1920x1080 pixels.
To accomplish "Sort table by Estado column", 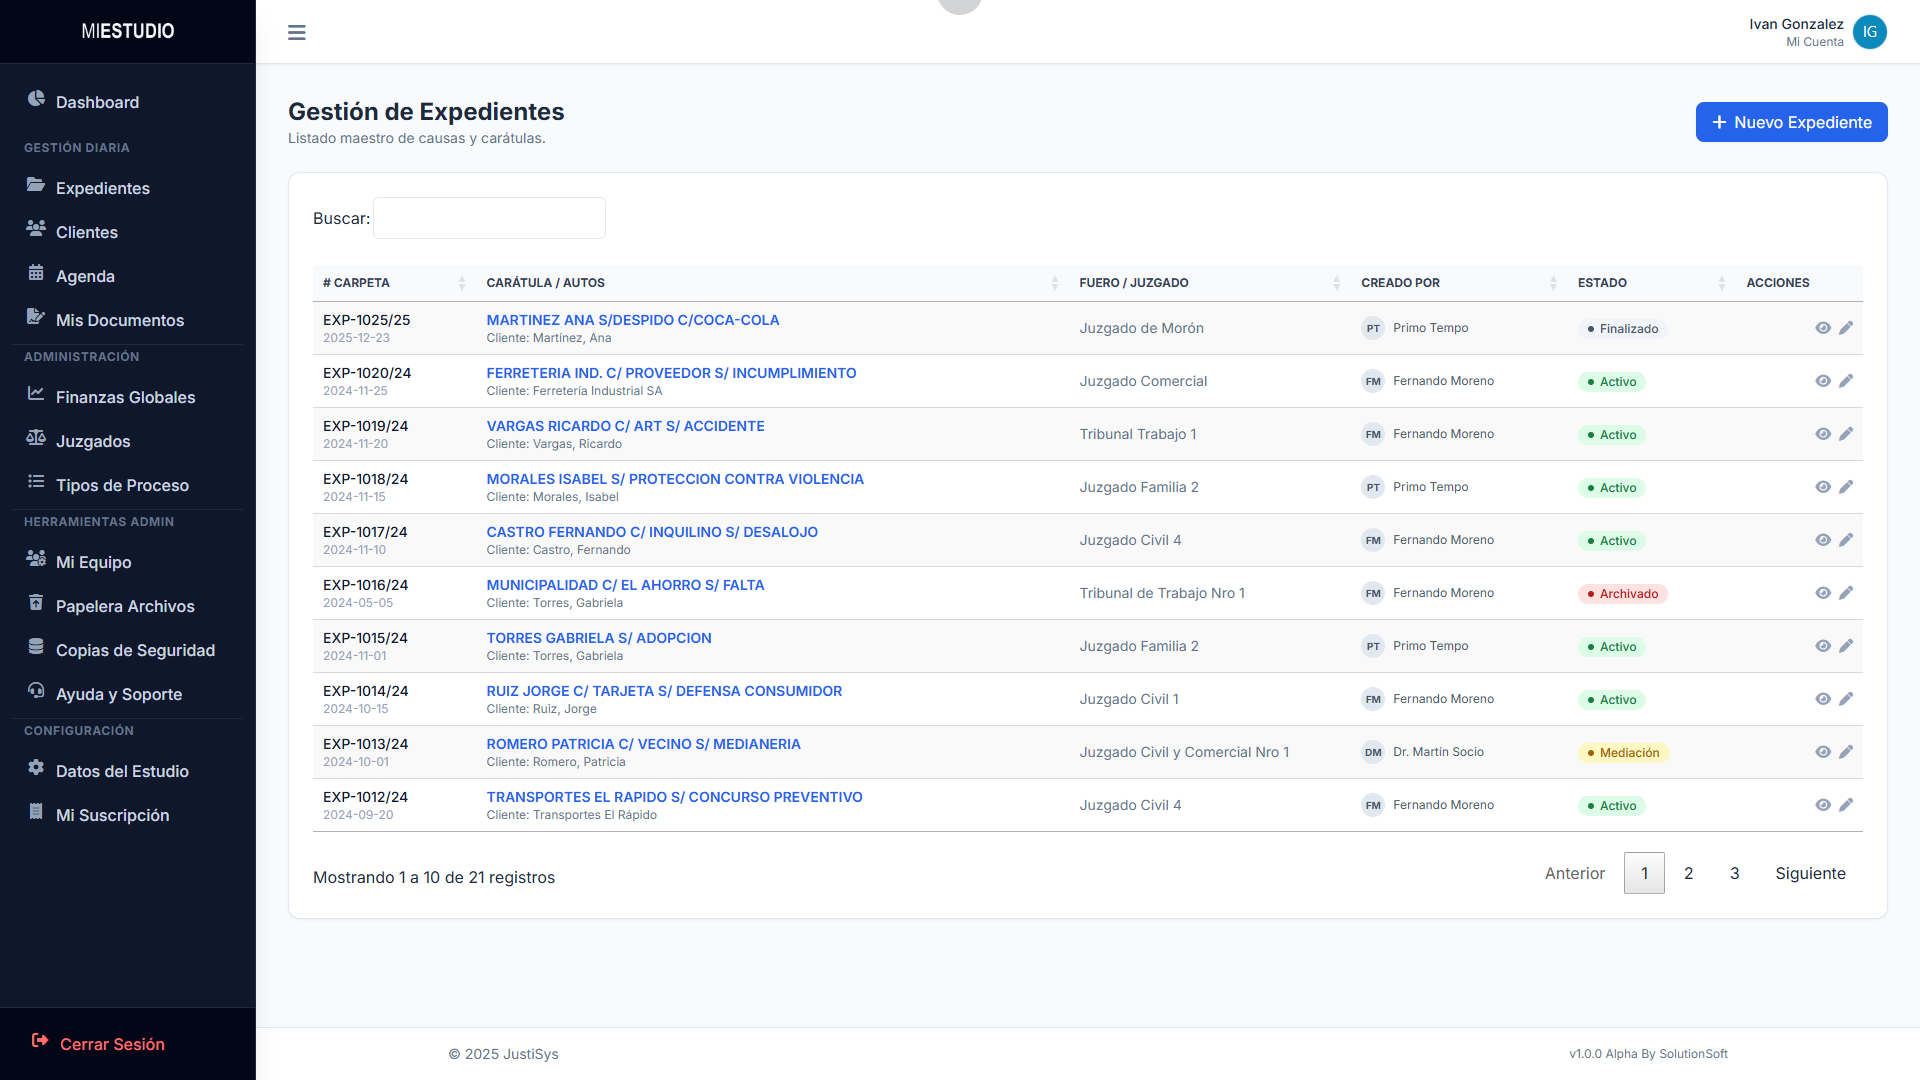I will point(1721,283).
